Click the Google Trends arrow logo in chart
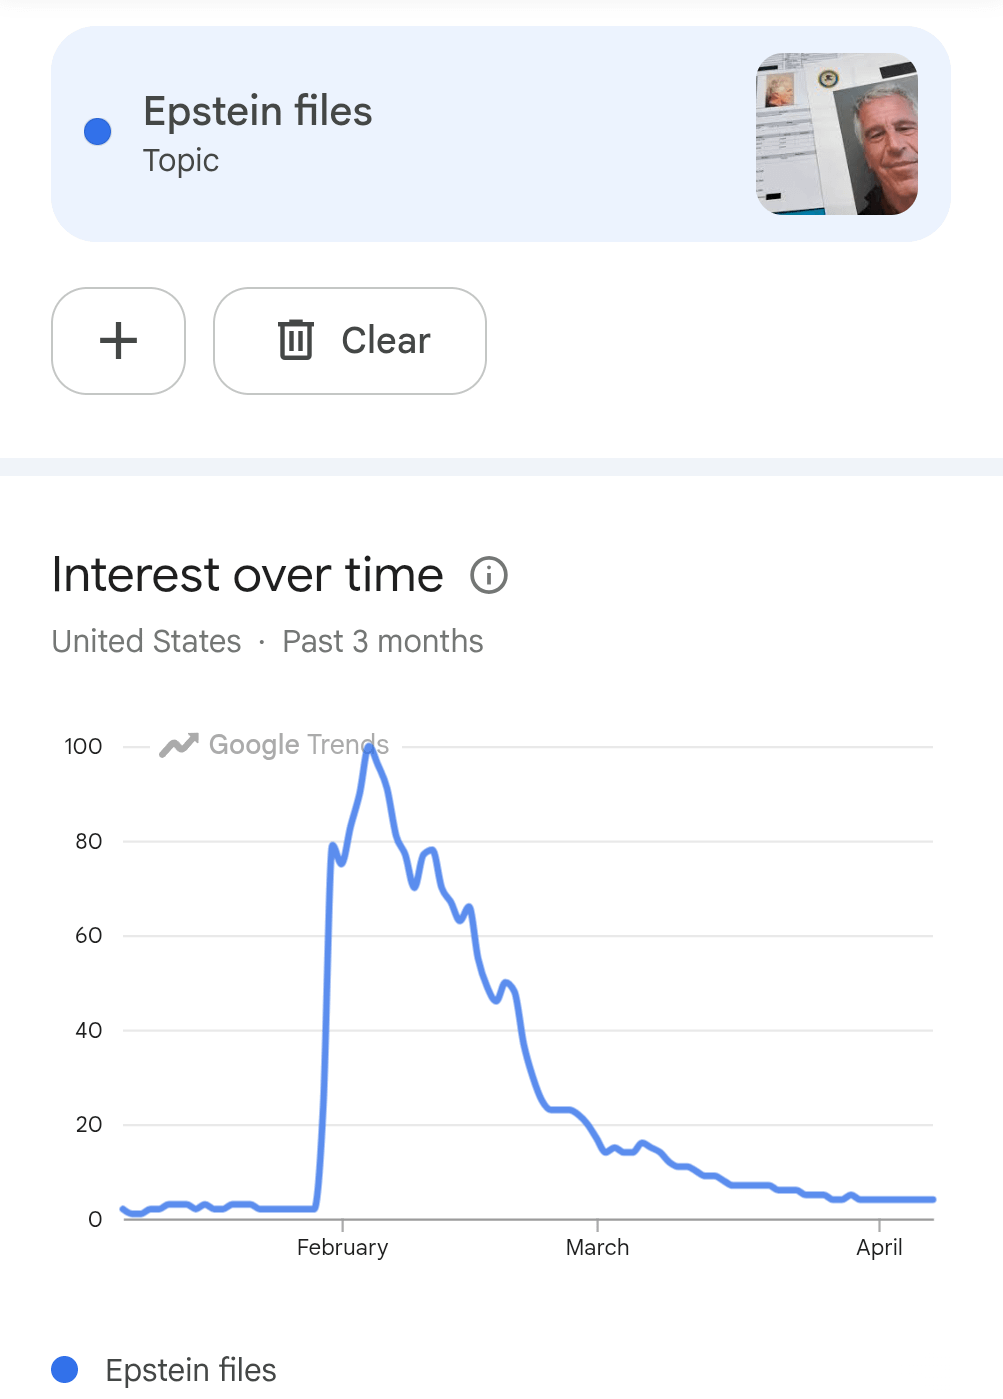The height and width of the screenshot is (1399, 1003). (x=179, y=745)
